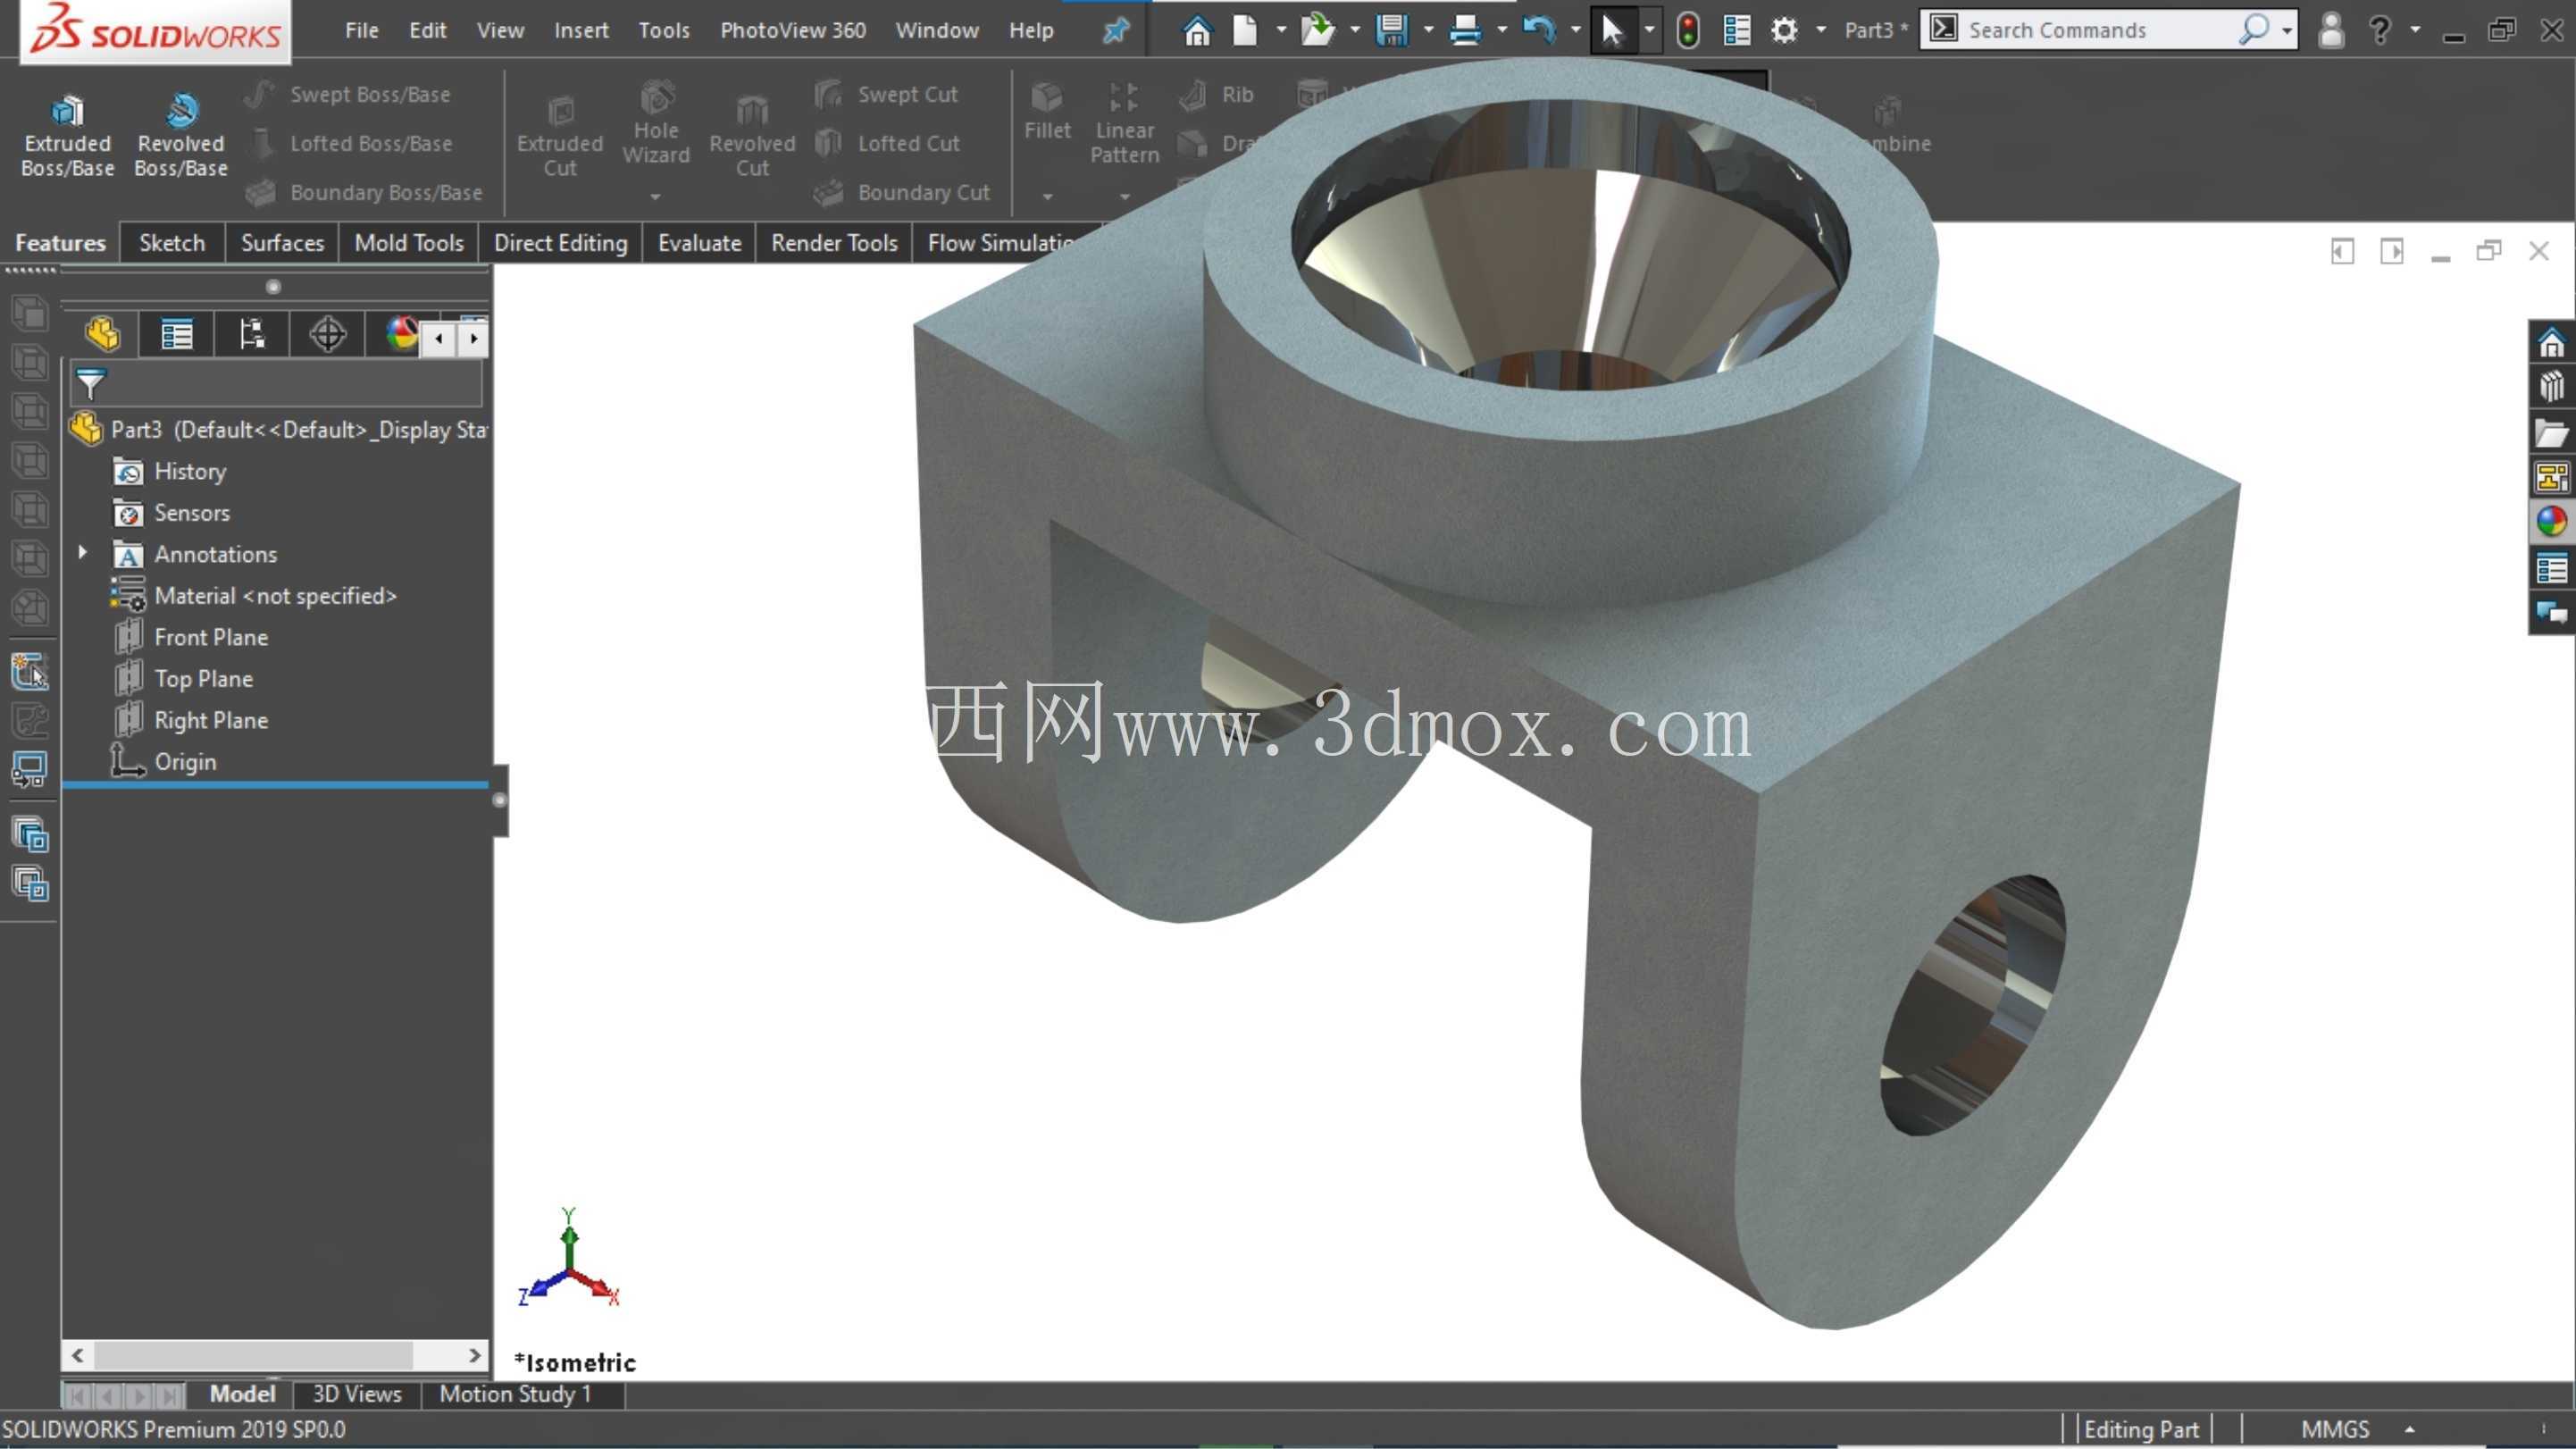The height and width of the screenshot is (1449, 2576).
Task: Apply the Fillet tool
Action: click(x=1047, y=110)
